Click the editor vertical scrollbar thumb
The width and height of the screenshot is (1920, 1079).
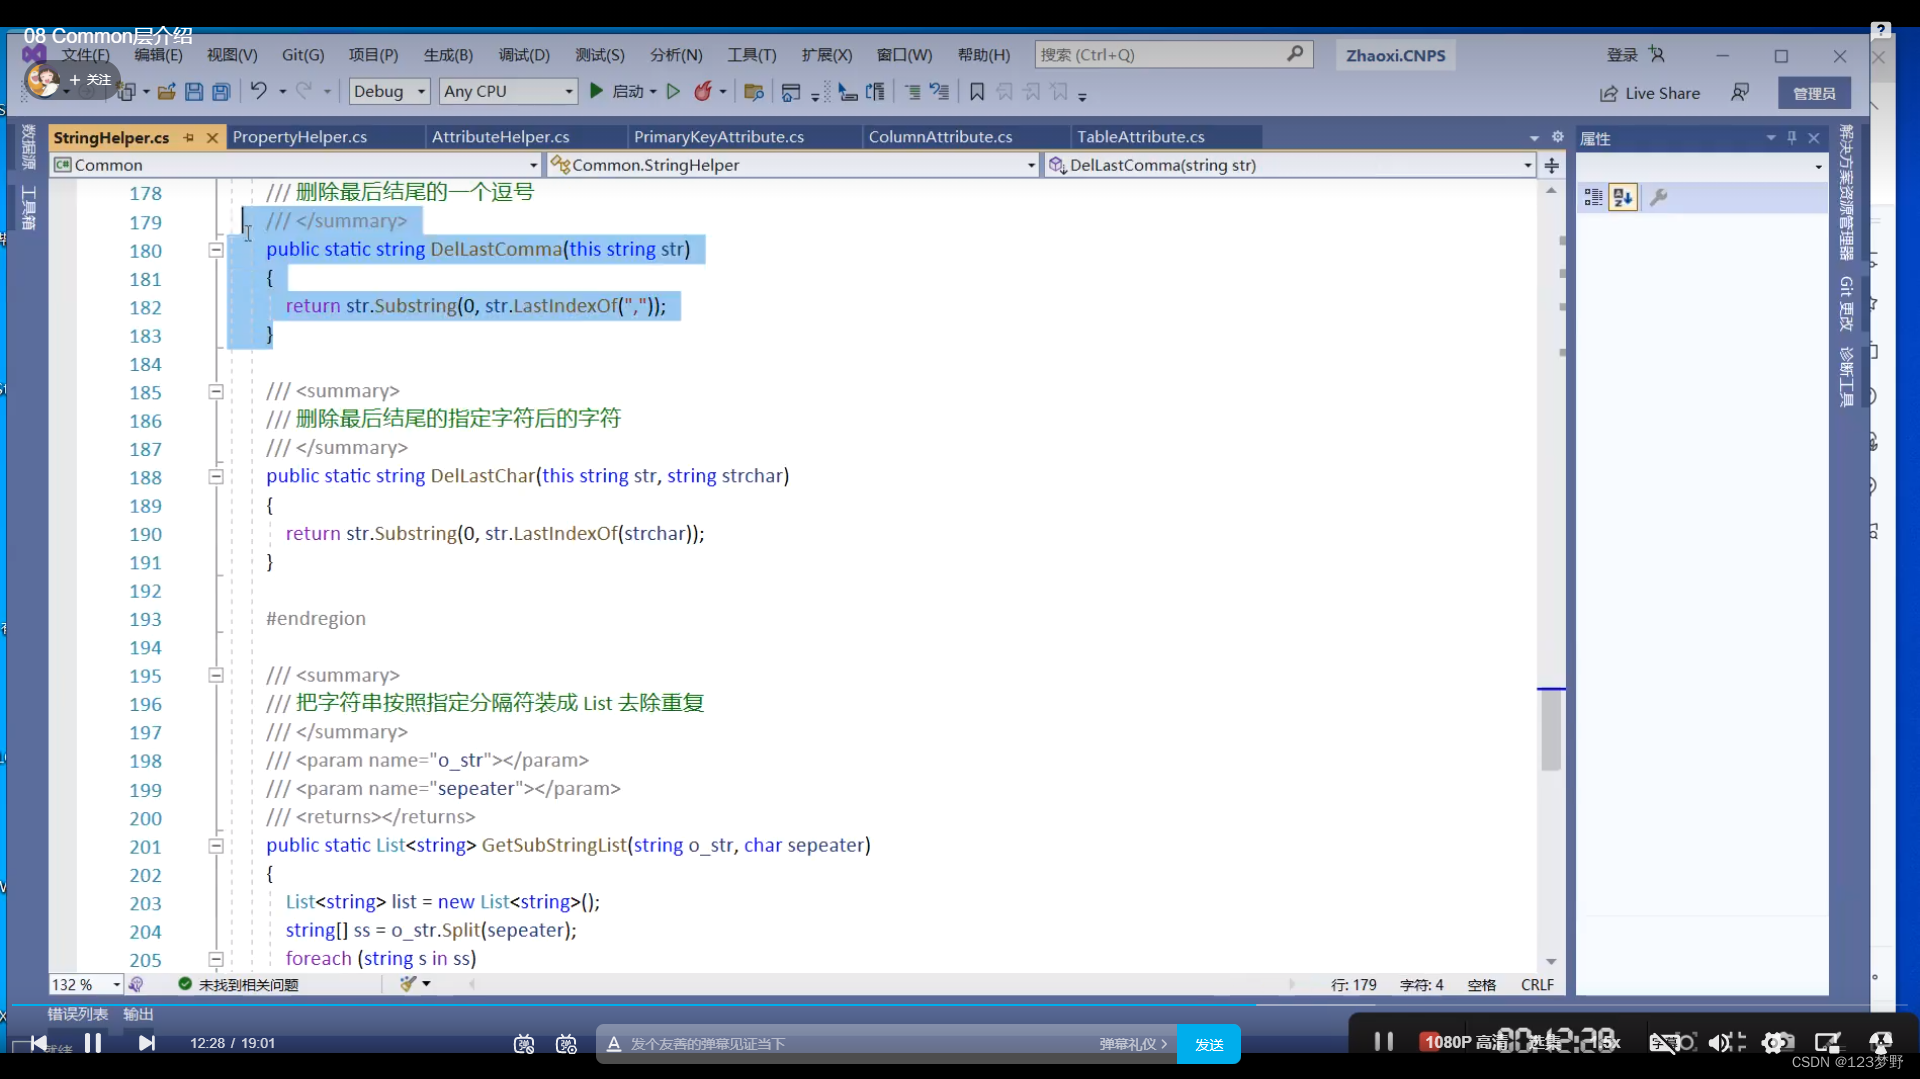1551,730
